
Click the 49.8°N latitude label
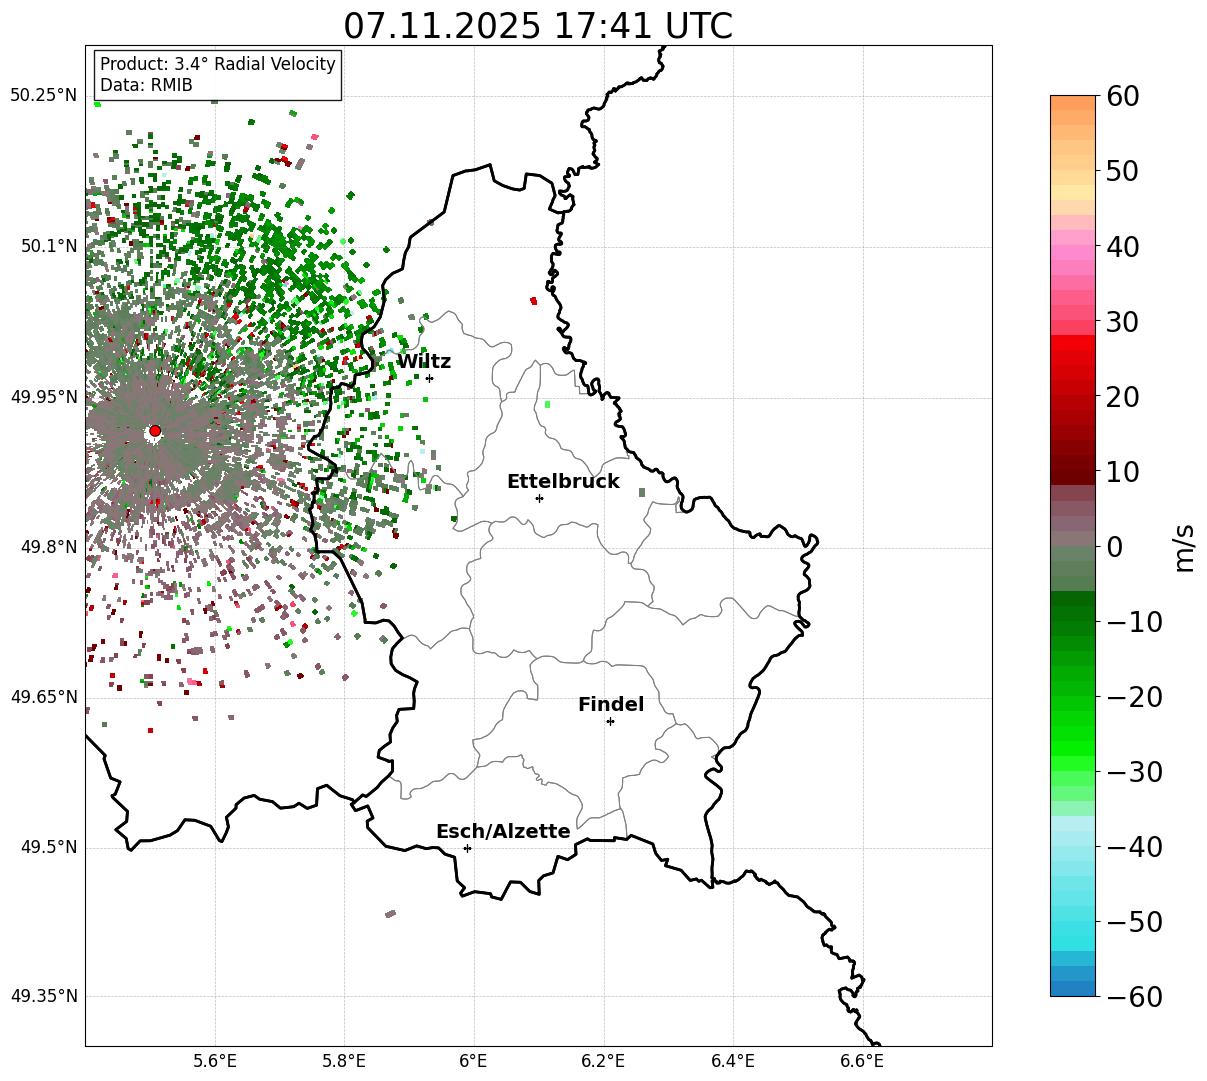(x=48, y=547)
